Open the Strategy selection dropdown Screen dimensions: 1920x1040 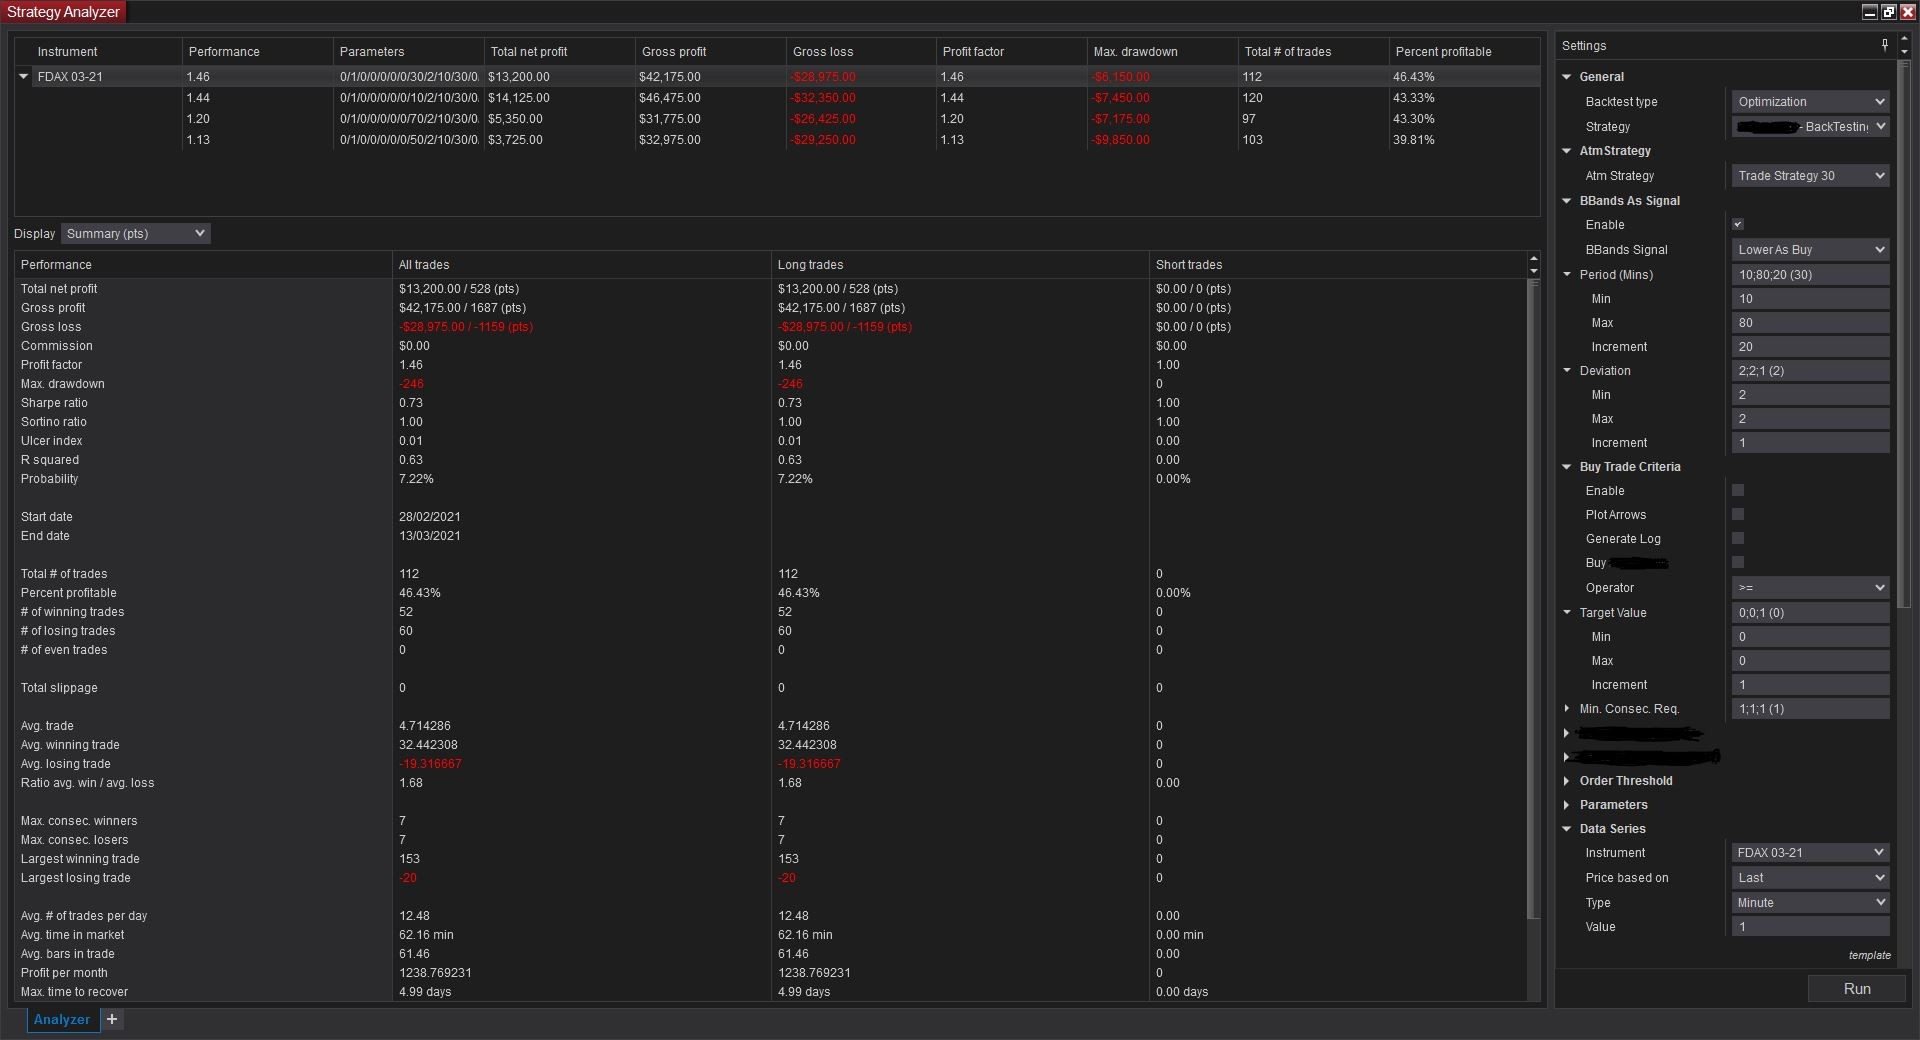pos(1810,127)
